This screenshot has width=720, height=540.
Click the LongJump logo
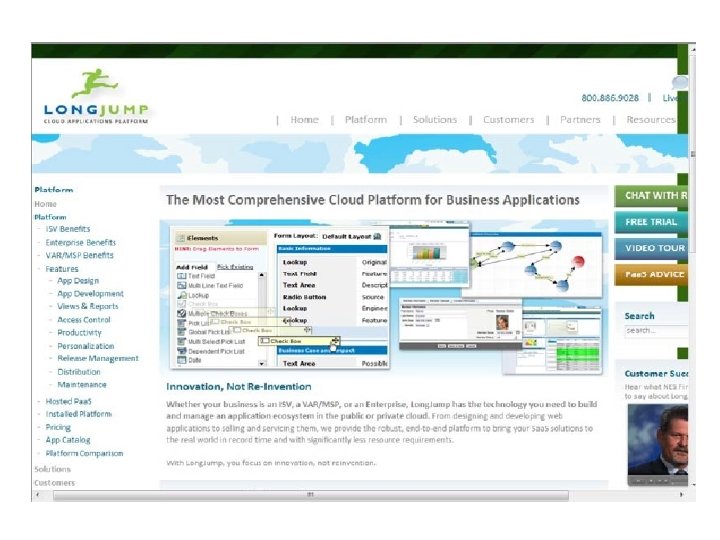point(96,97)
